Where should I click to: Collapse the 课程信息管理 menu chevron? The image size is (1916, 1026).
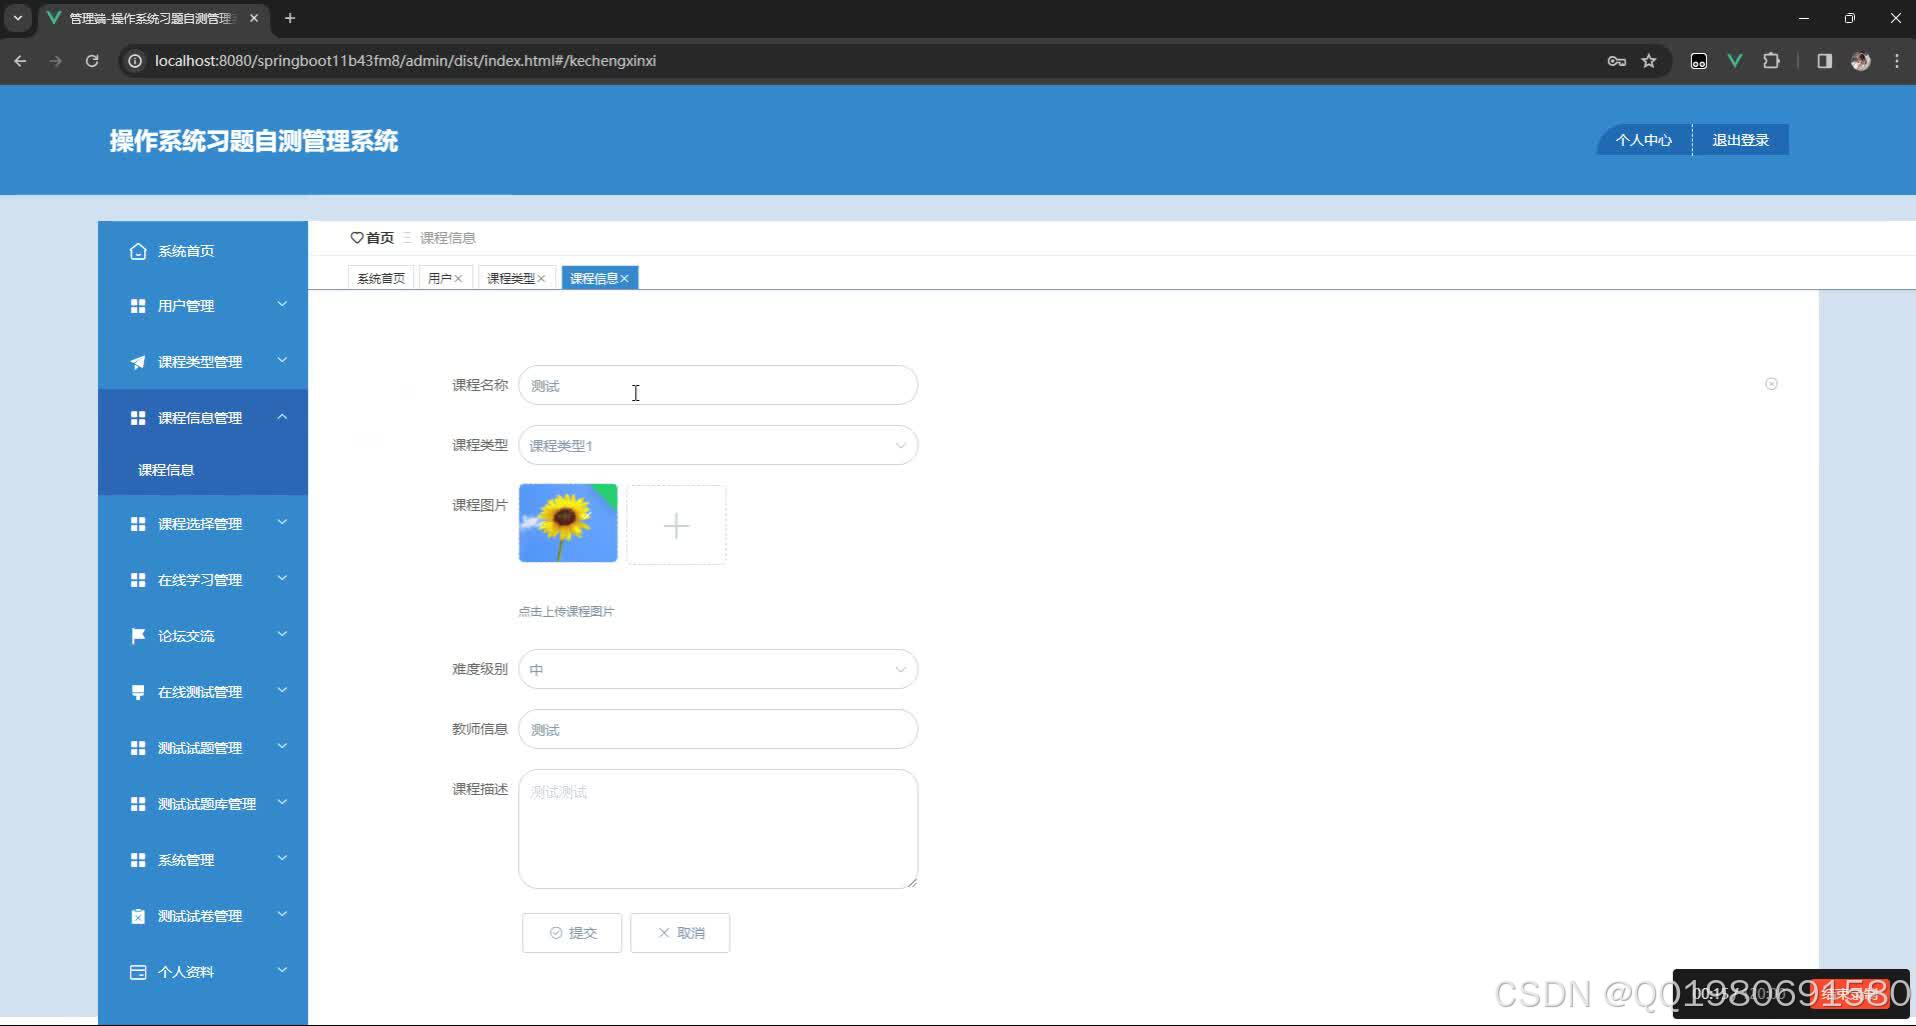click(282, 416)
